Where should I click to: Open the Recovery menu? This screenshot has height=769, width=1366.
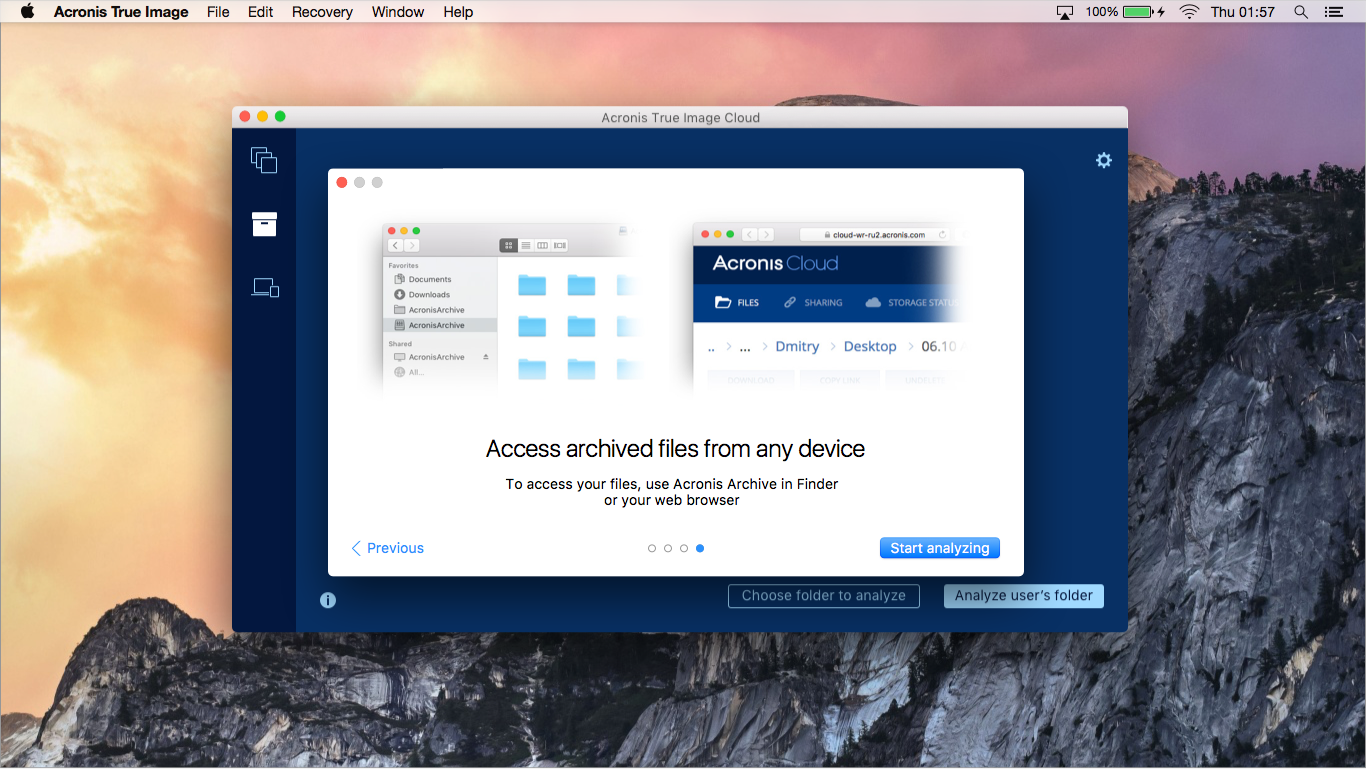[x=322, y=12]
